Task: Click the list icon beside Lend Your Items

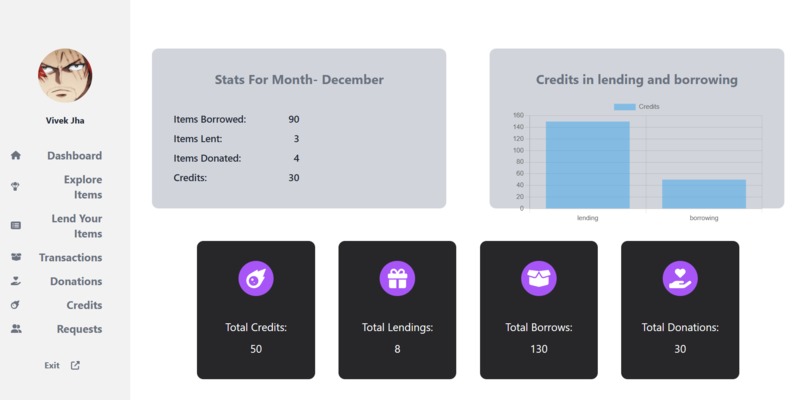Action: point(16,225)
